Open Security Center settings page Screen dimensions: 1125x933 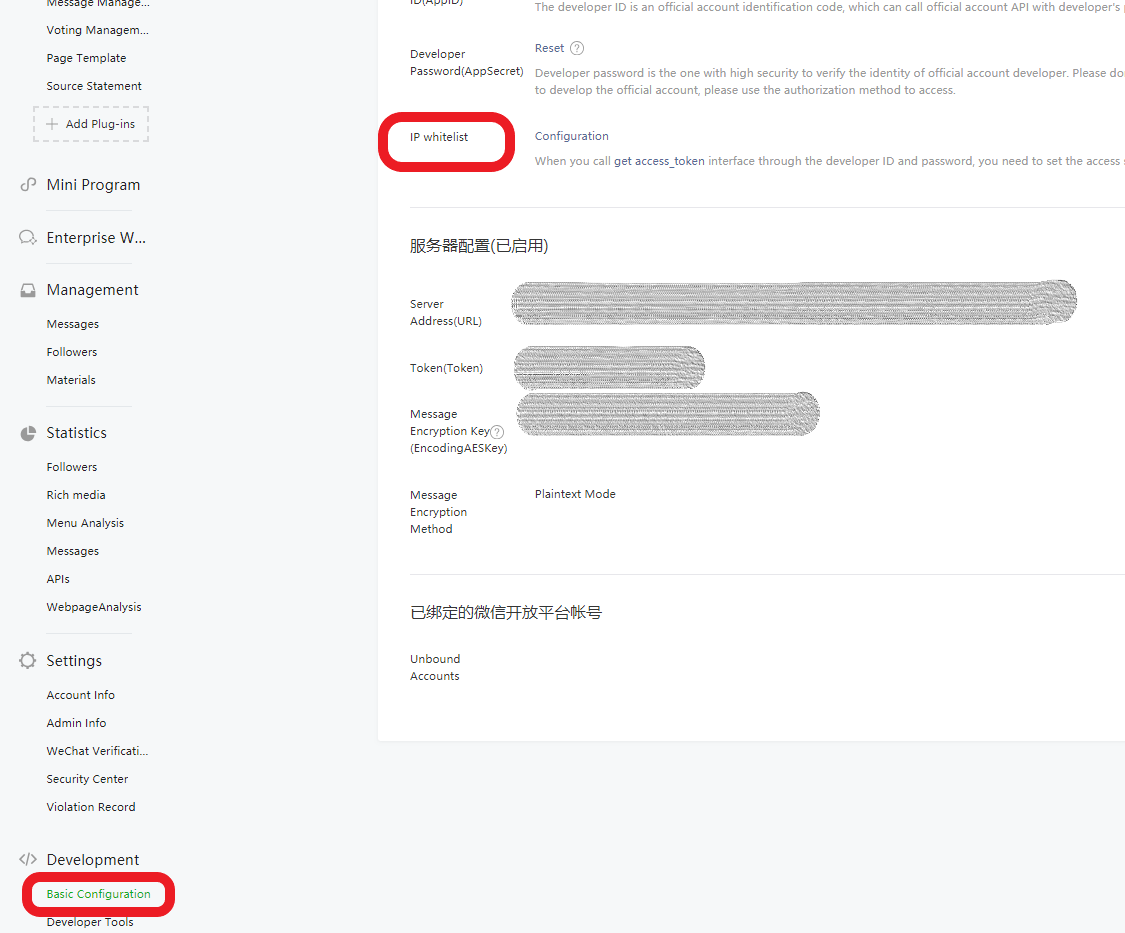(87, 779)
